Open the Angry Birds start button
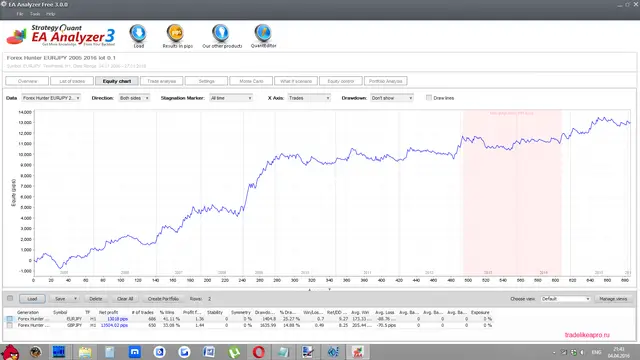Viewport: 640px width, 360px height. [10, 352]
